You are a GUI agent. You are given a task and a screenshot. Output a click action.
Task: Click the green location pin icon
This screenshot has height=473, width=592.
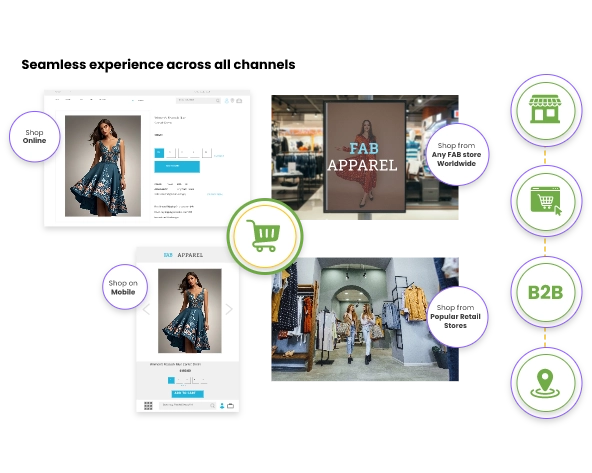click(x=546, y=383)
